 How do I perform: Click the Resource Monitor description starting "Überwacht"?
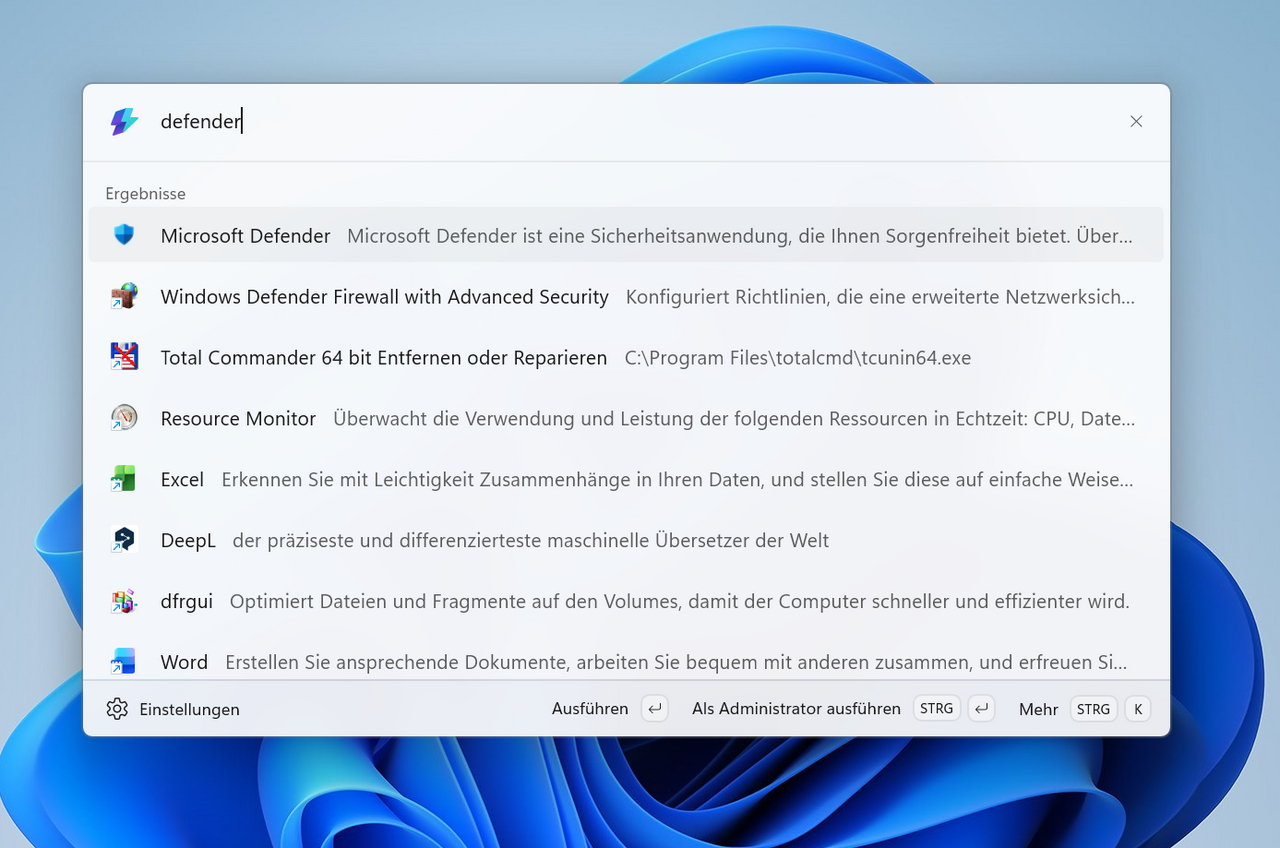(734, 419)
